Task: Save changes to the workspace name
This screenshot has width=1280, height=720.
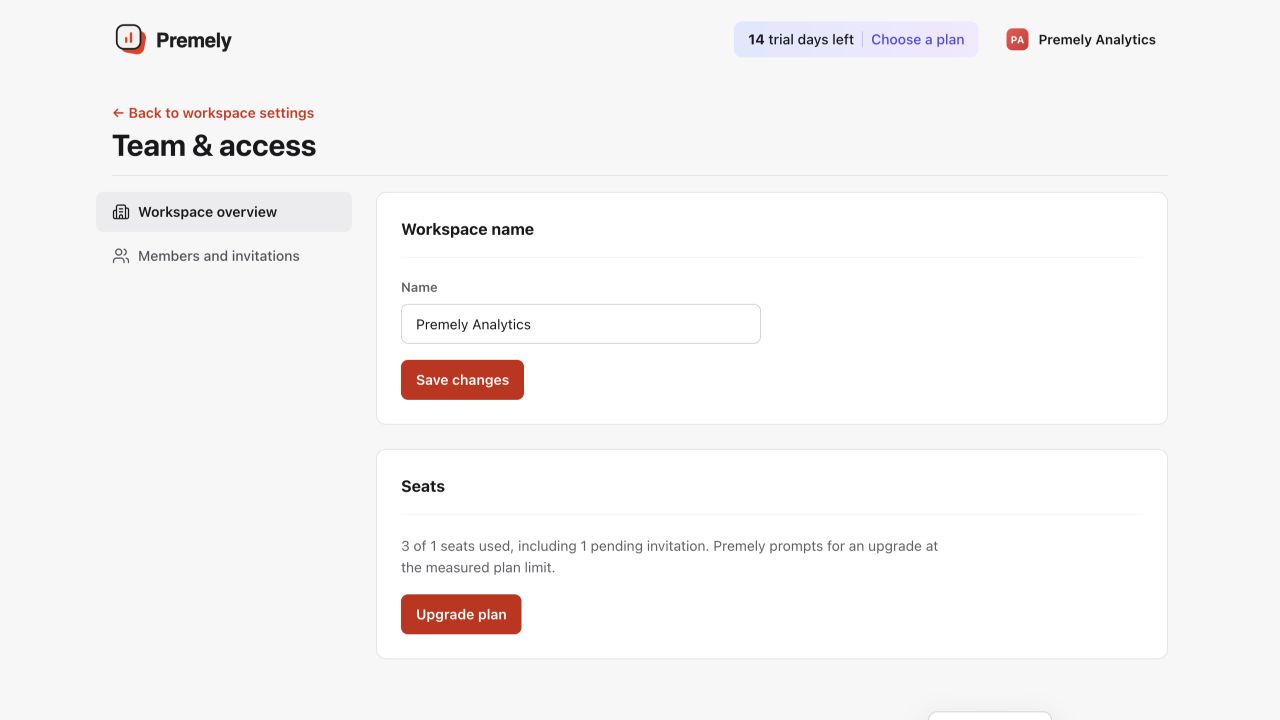Action: [x=462, y=380]
